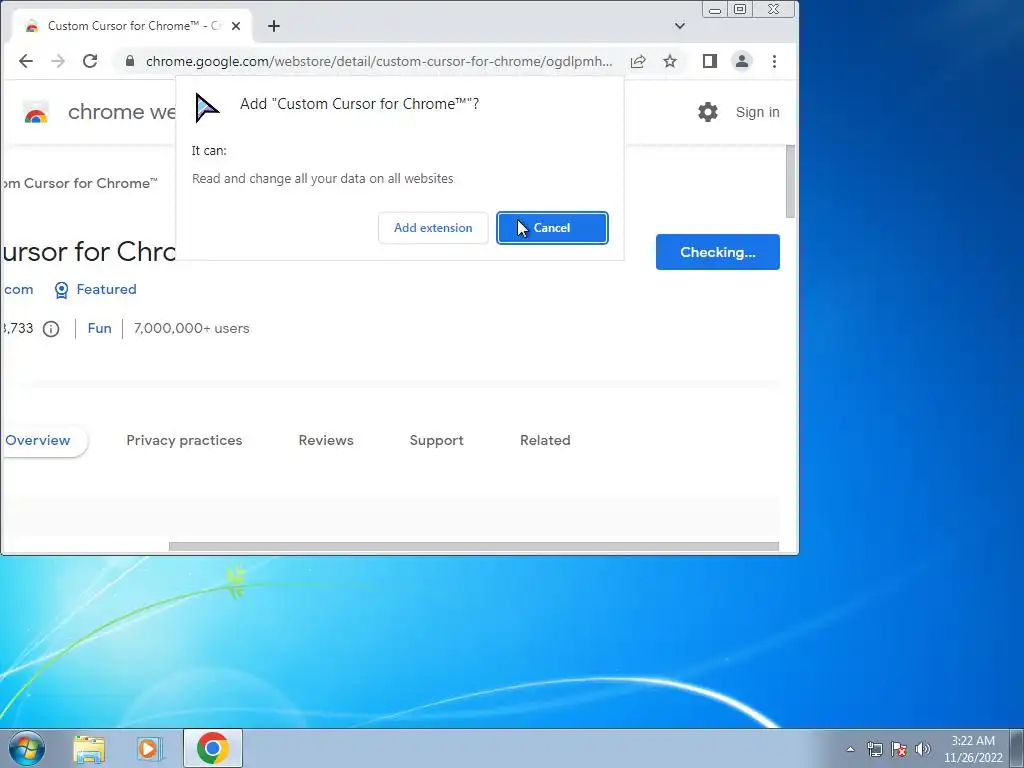Switch to the Privacy practices tab
The image size is (1024, 768).
[184, 440]
